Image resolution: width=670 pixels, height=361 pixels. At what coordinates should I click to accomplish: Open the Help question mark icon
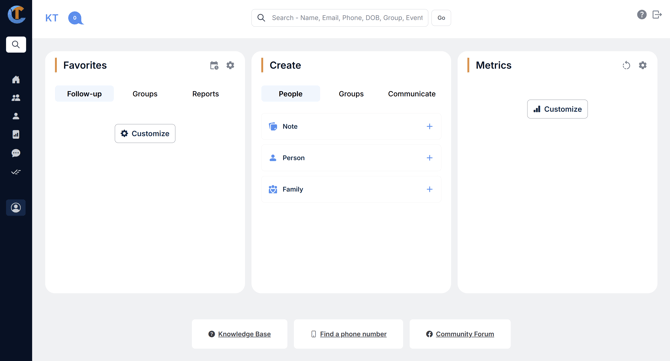tap(642, 15)
